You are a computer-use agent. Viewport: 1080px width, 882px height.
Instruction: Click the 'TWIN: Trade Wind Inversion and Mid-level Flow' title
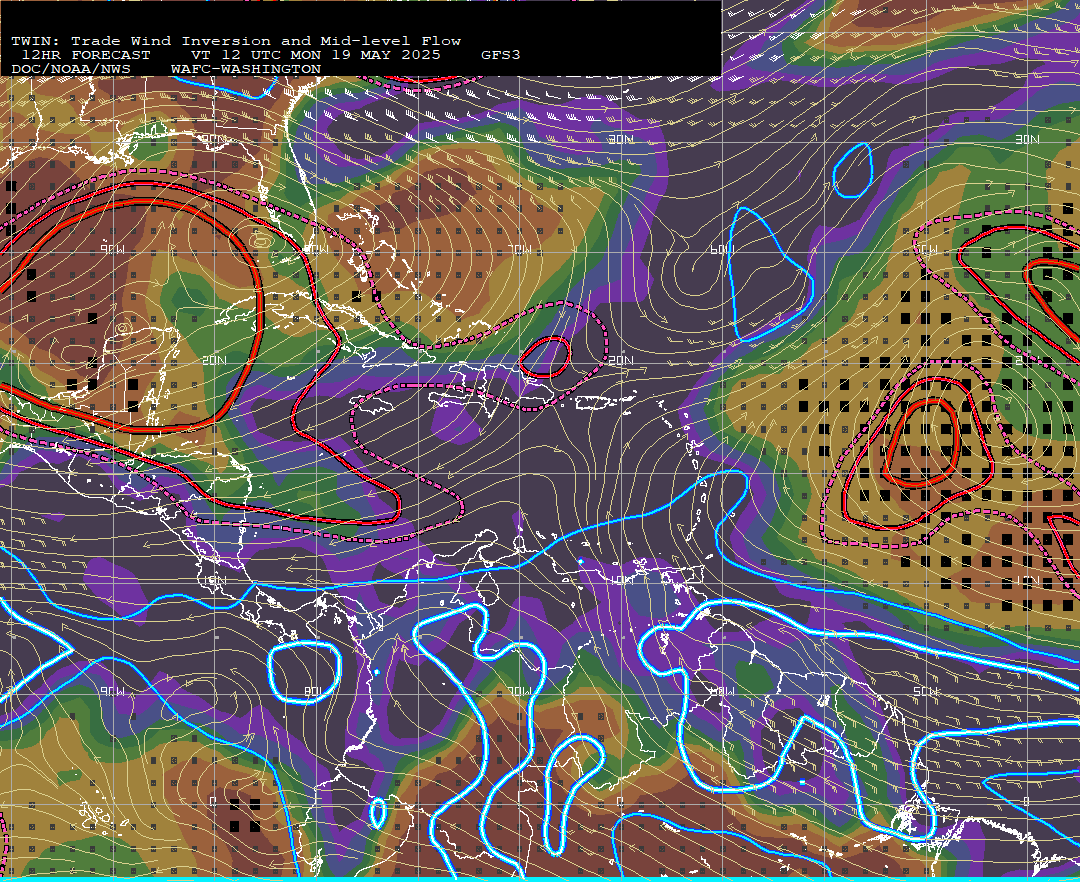click(236, 41)
